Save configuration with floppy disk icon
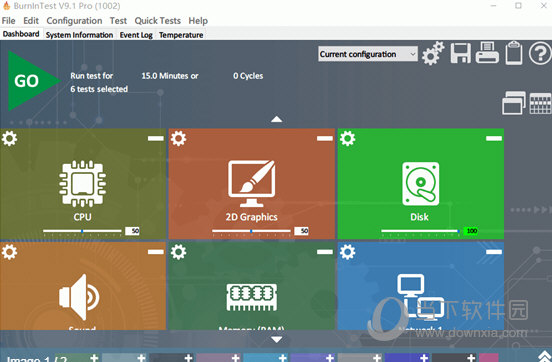 point(460,53)
